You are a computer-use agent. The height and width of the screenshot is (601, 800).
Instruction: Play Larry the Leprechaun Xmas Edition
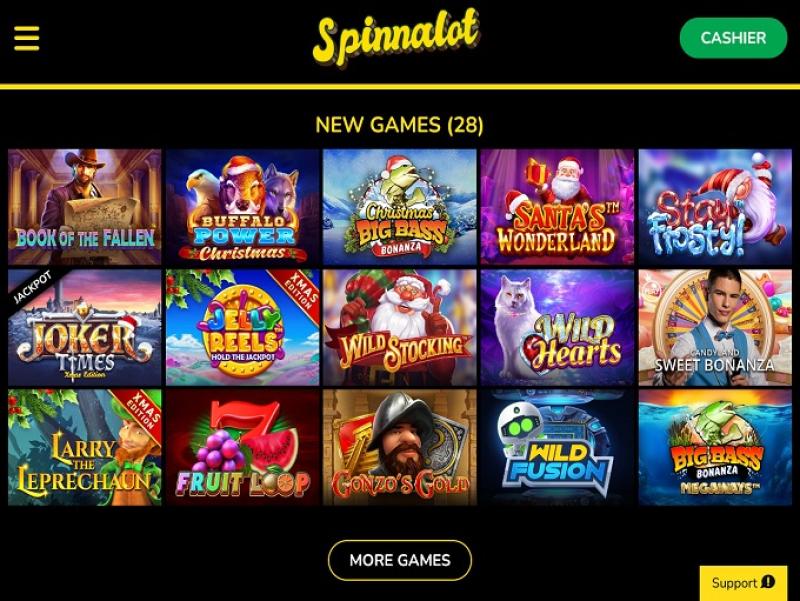pos(85,447)
